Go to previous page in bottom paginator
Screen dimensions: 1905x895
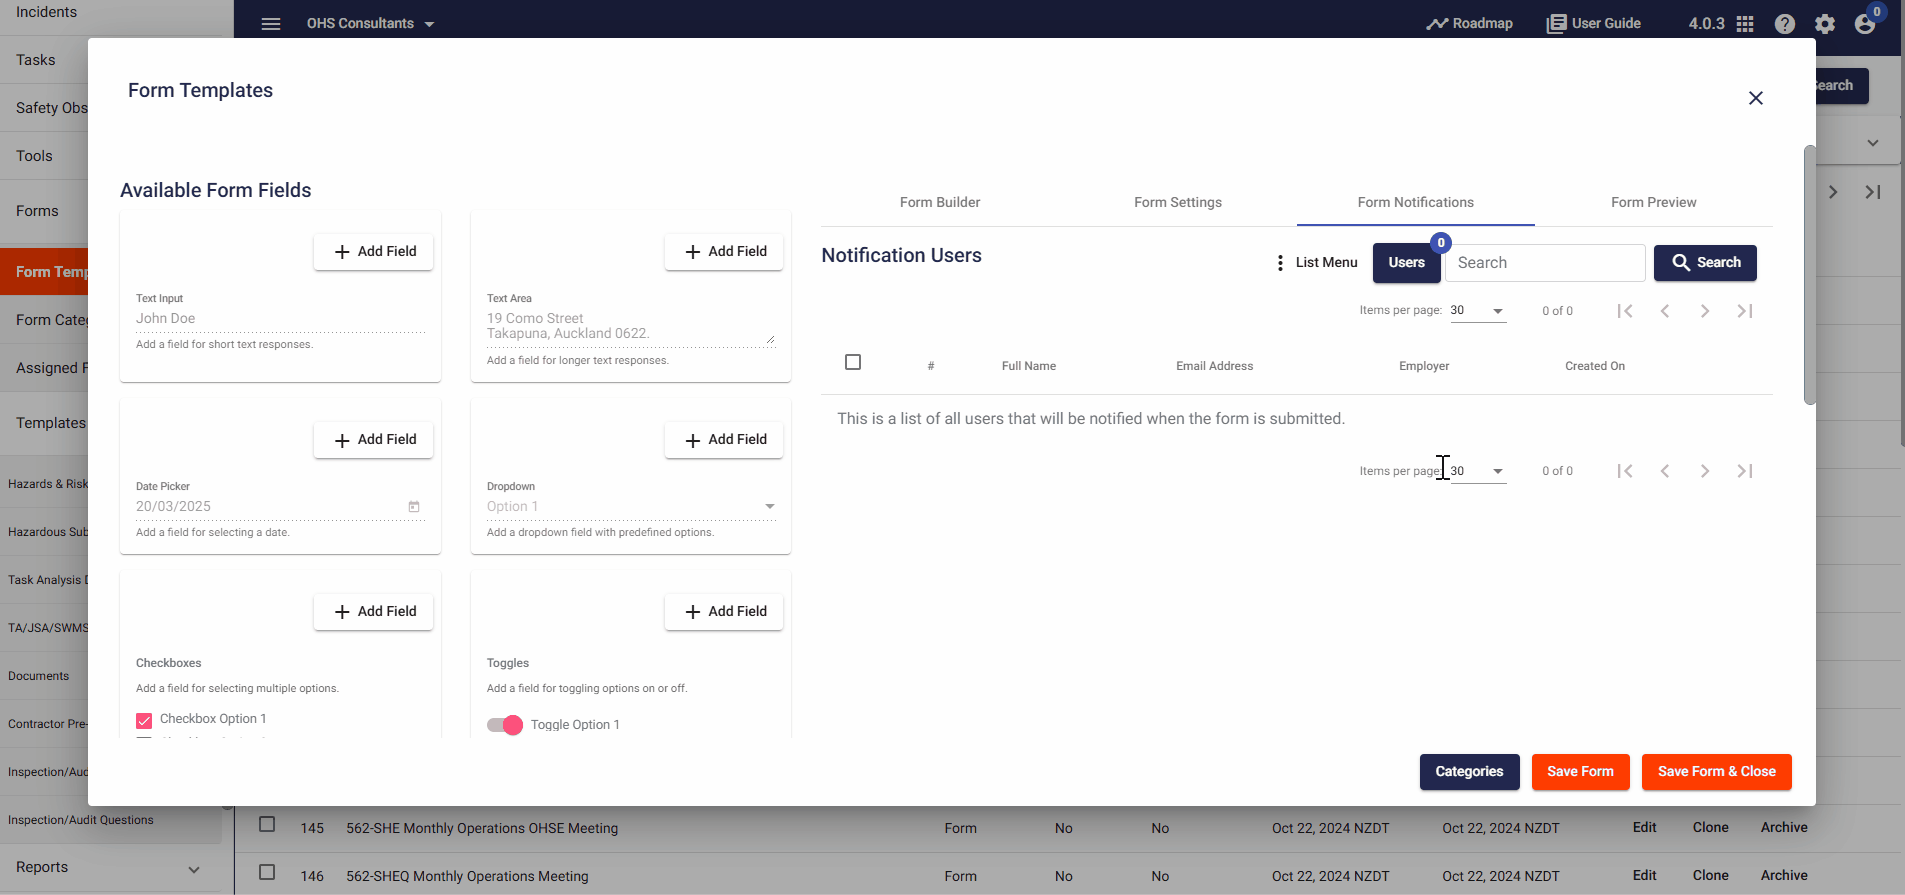click(x=1665, y=471)
